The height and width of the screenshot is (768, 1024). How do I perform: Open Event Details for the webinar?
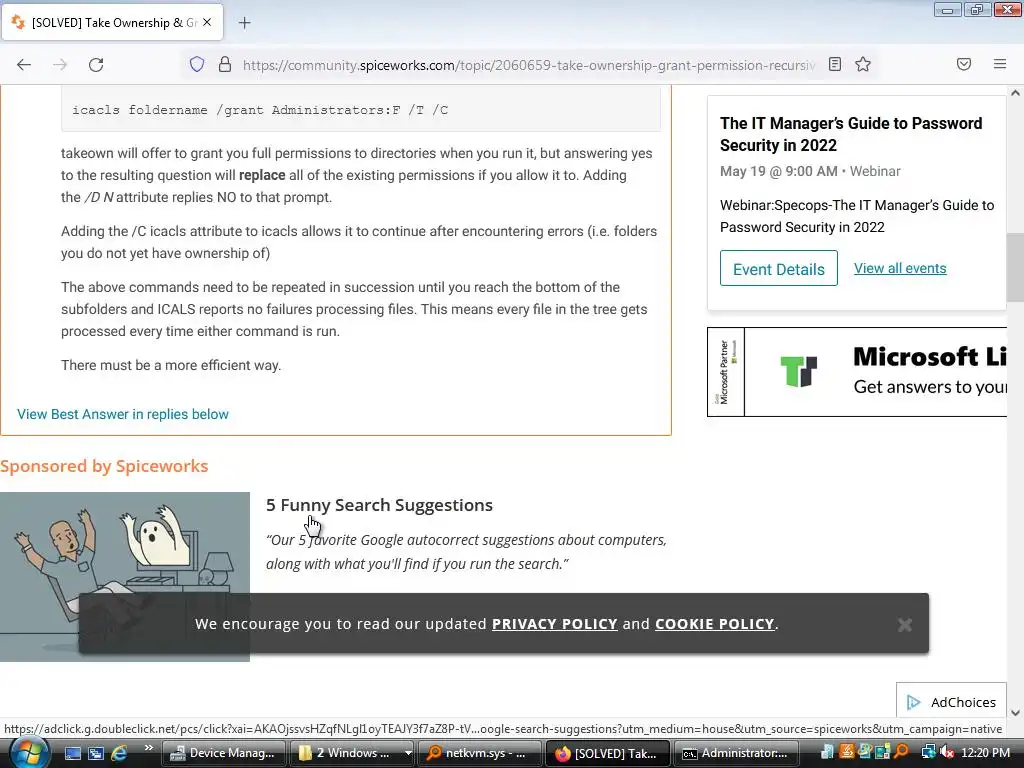click(x=778, y=268)
